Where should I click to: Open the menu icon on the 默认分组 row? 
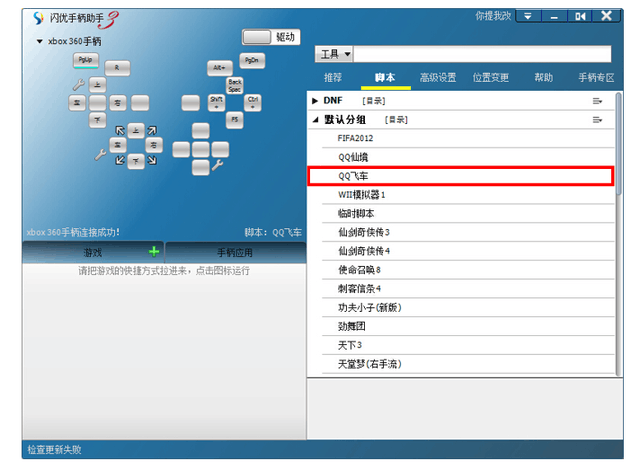click(598, 120)
